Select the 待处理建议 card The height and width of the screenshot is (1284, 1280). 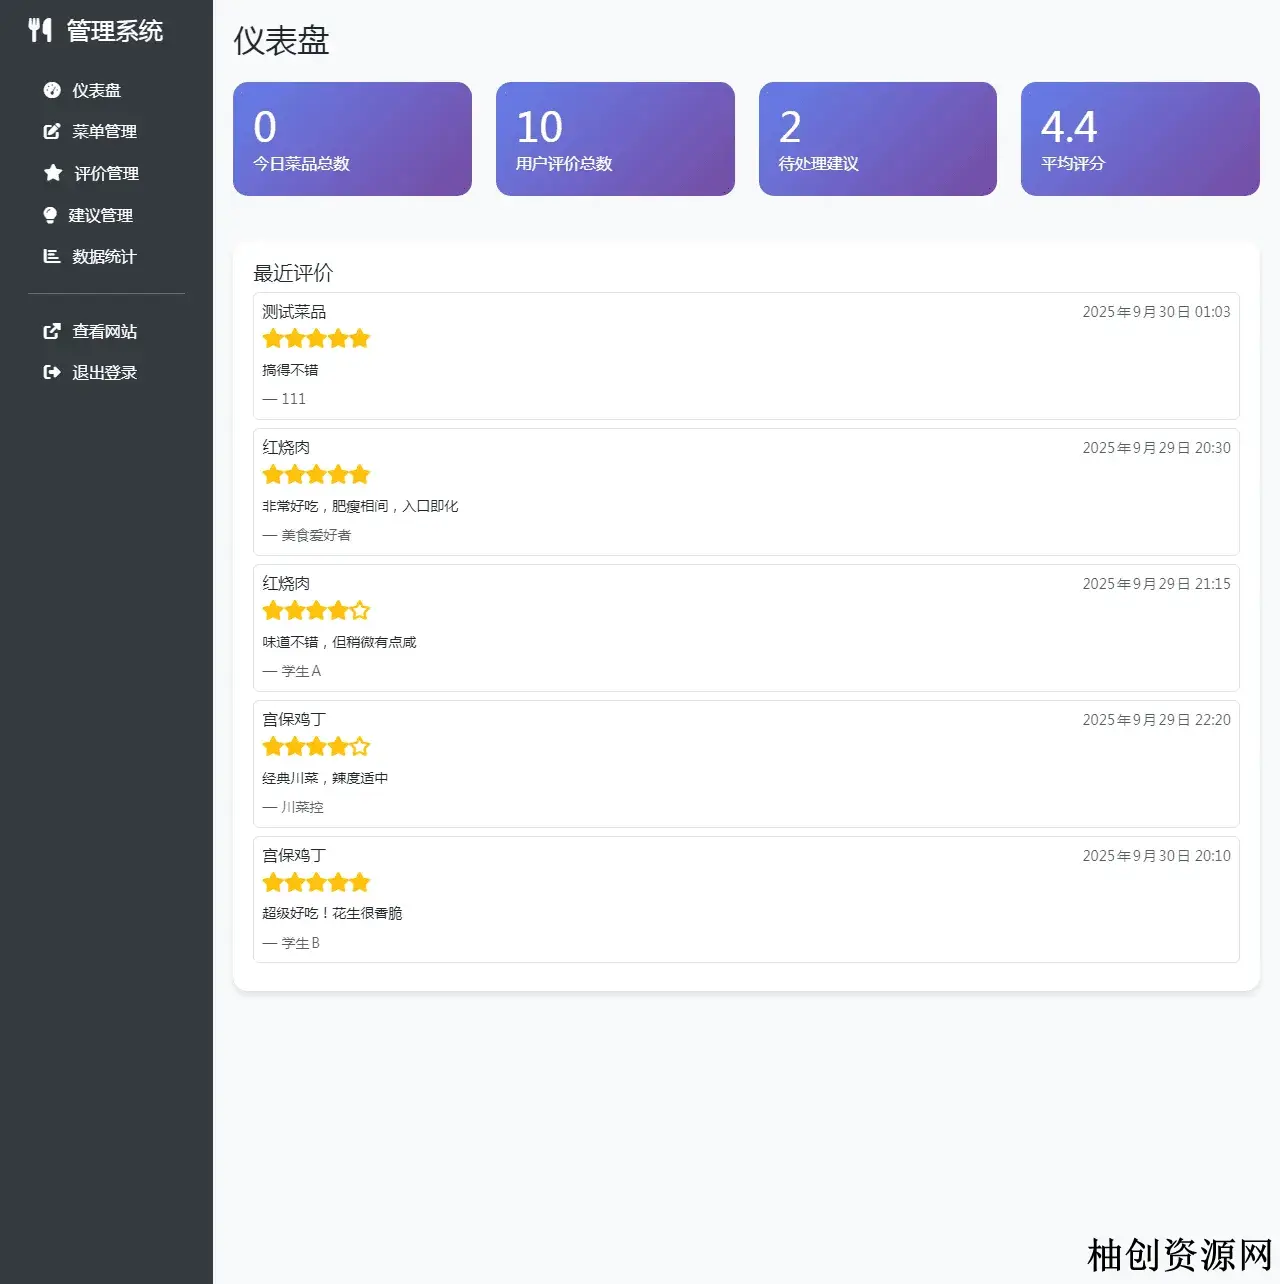coord(877,139)
